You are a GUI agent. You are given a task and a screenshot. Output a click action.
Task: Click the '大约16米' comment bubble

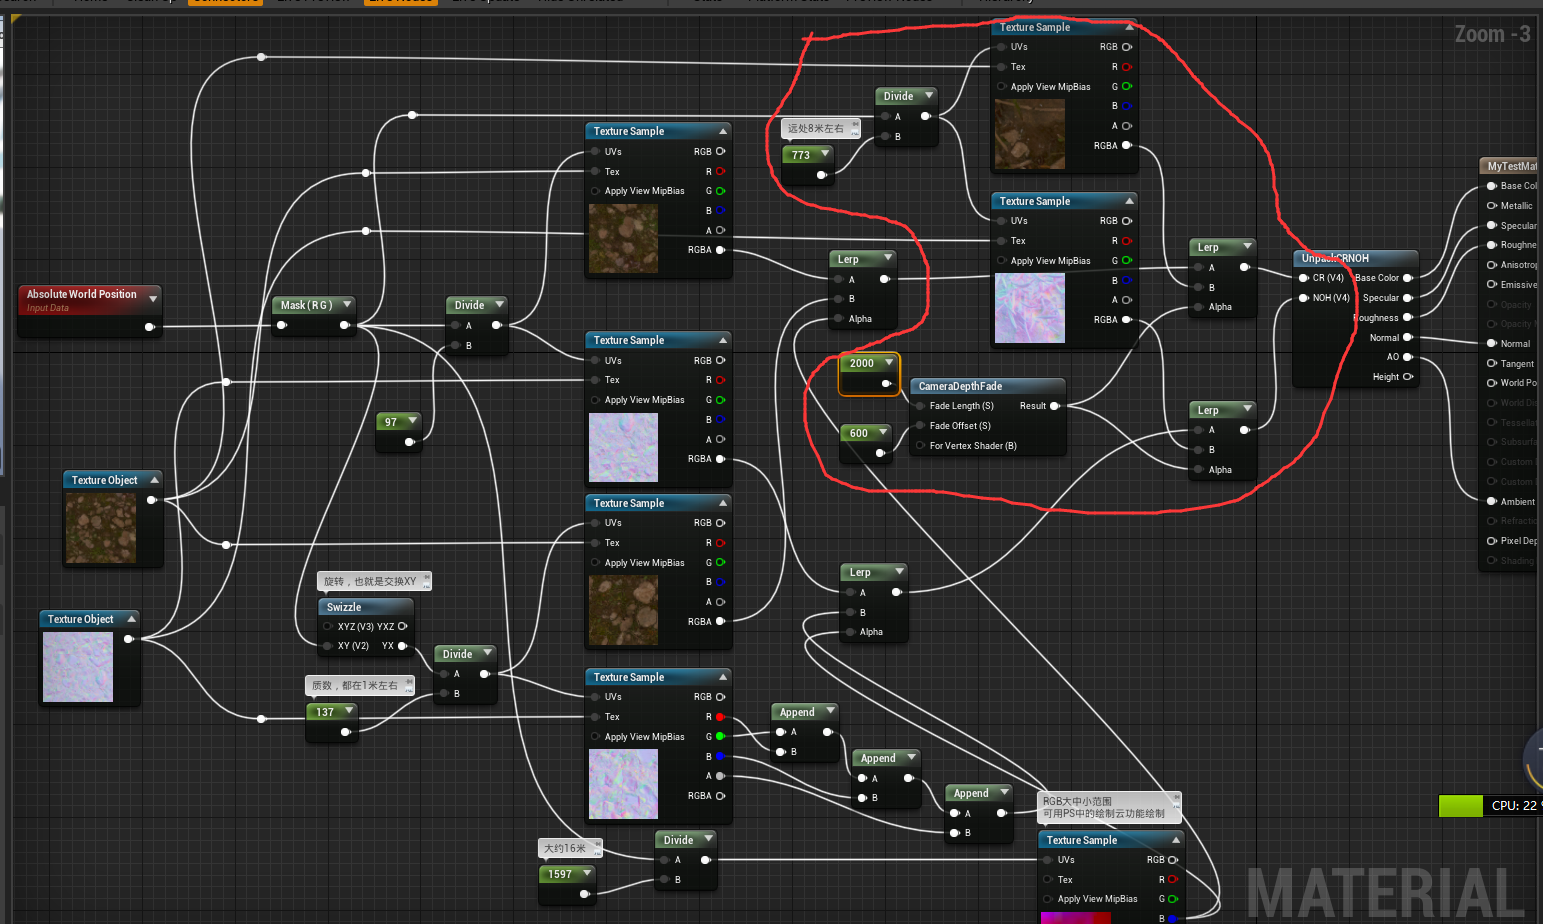(x=570, y=848)
